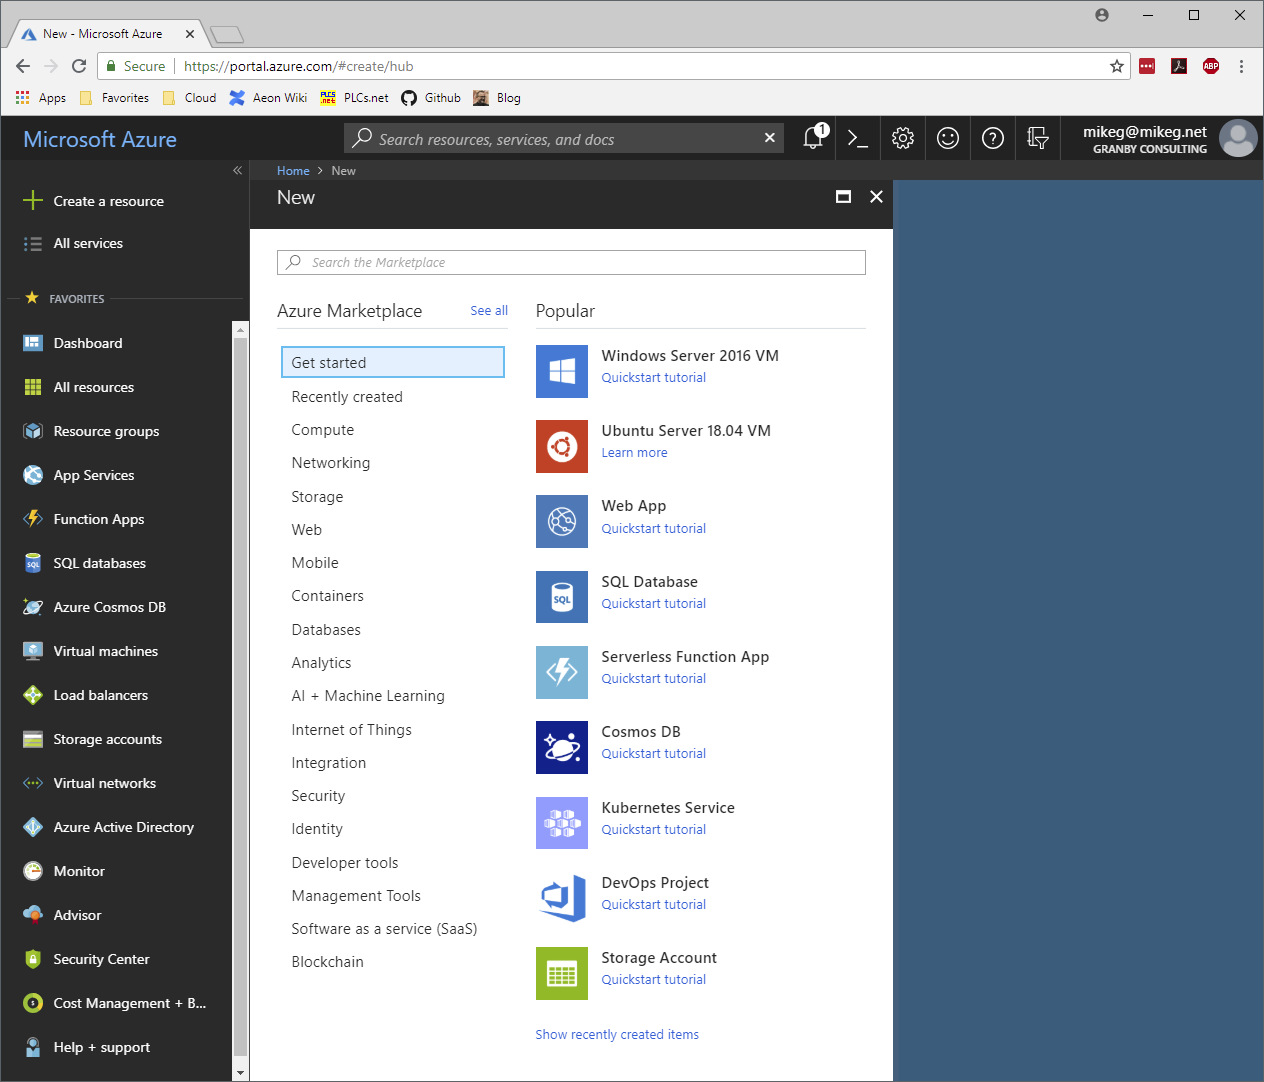Select the Networking category

331,463
